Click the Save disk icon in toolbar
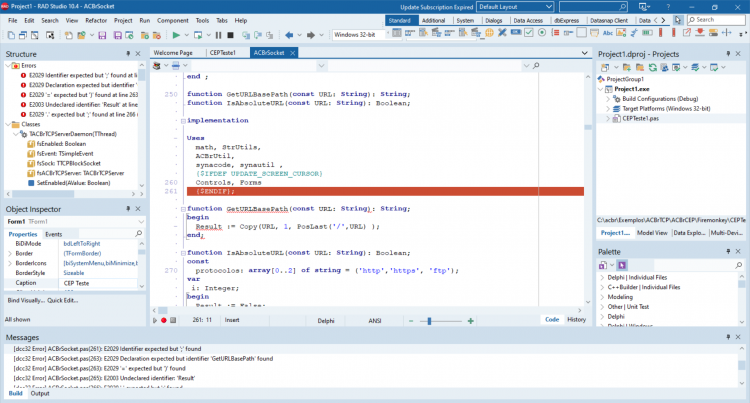The width and height of the screenshot is (750, 403). coord(102,35)
